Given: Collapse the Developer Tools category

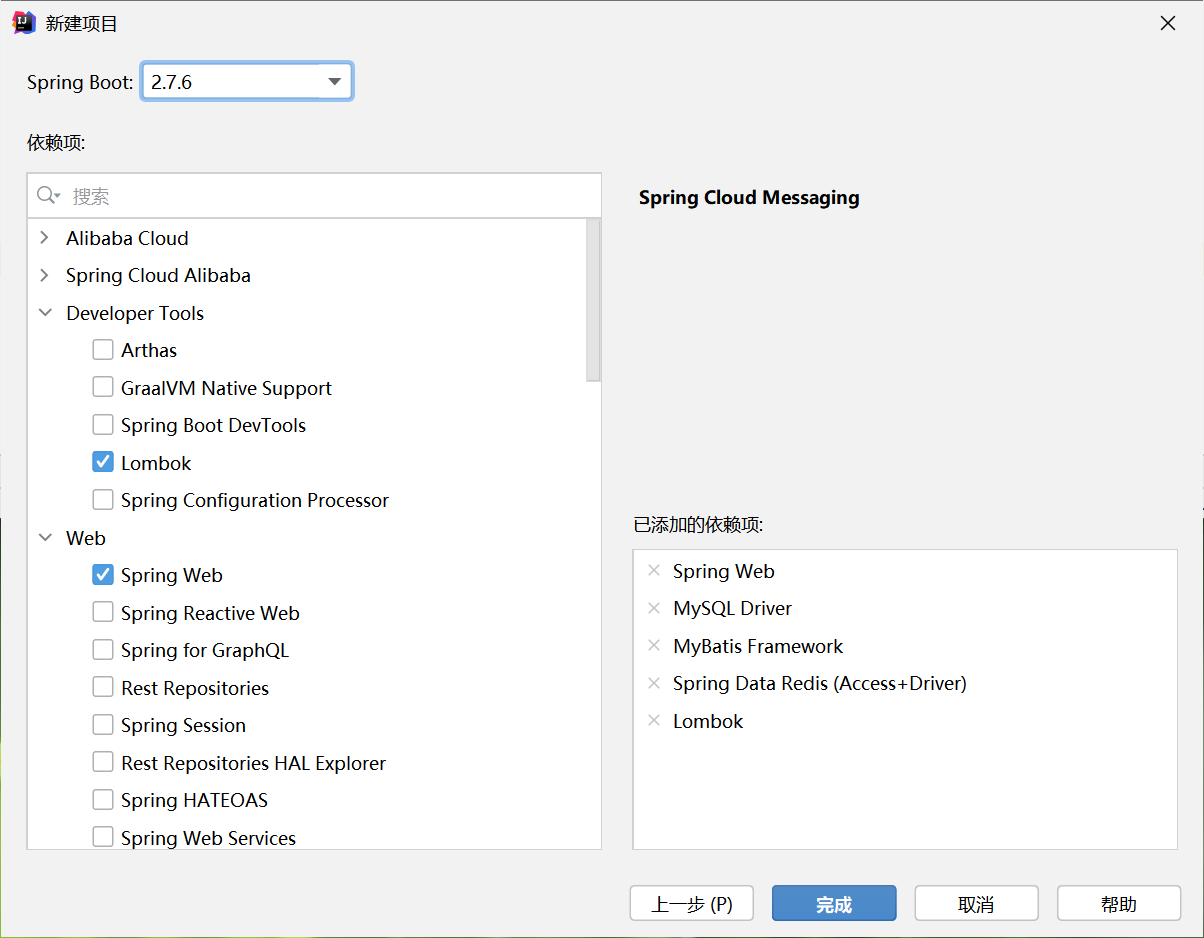Looking at the screenshot, I should pyautogui.click(x=45, y=313).
